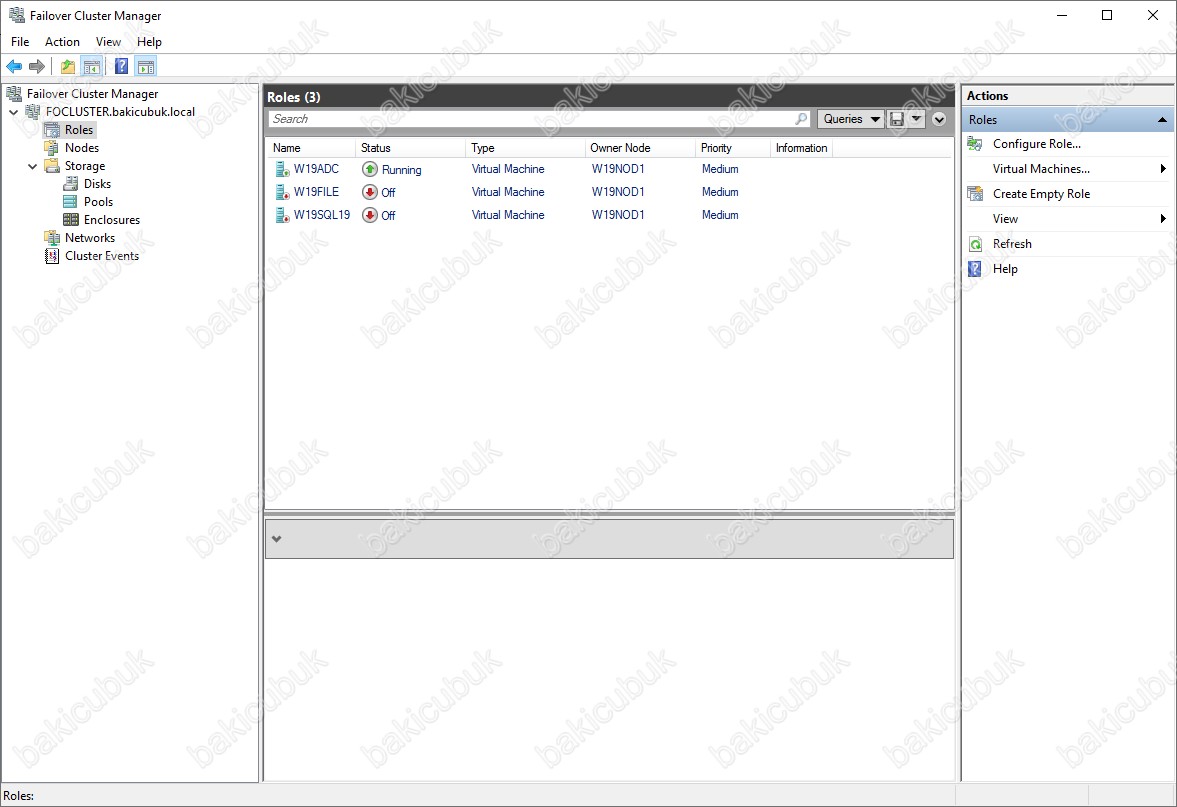Click the W19FILE virtual machine icon
1177x807 pixels.
[282, 192]
